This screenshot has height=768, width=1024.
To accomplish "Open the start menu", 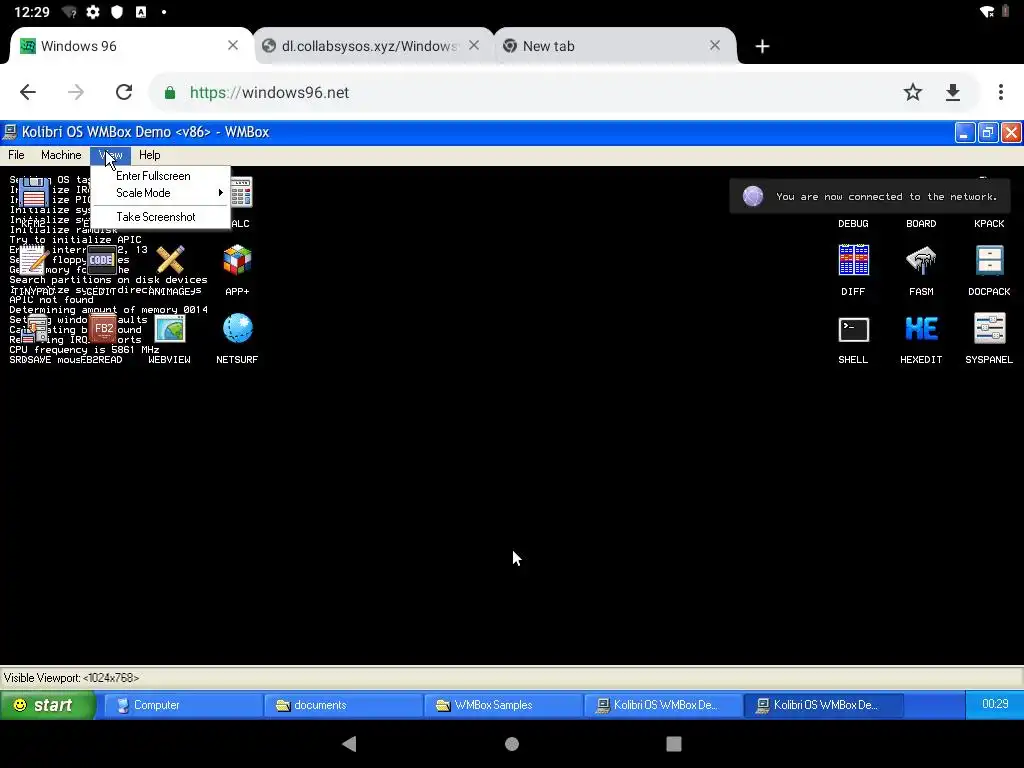I will 47,705.
